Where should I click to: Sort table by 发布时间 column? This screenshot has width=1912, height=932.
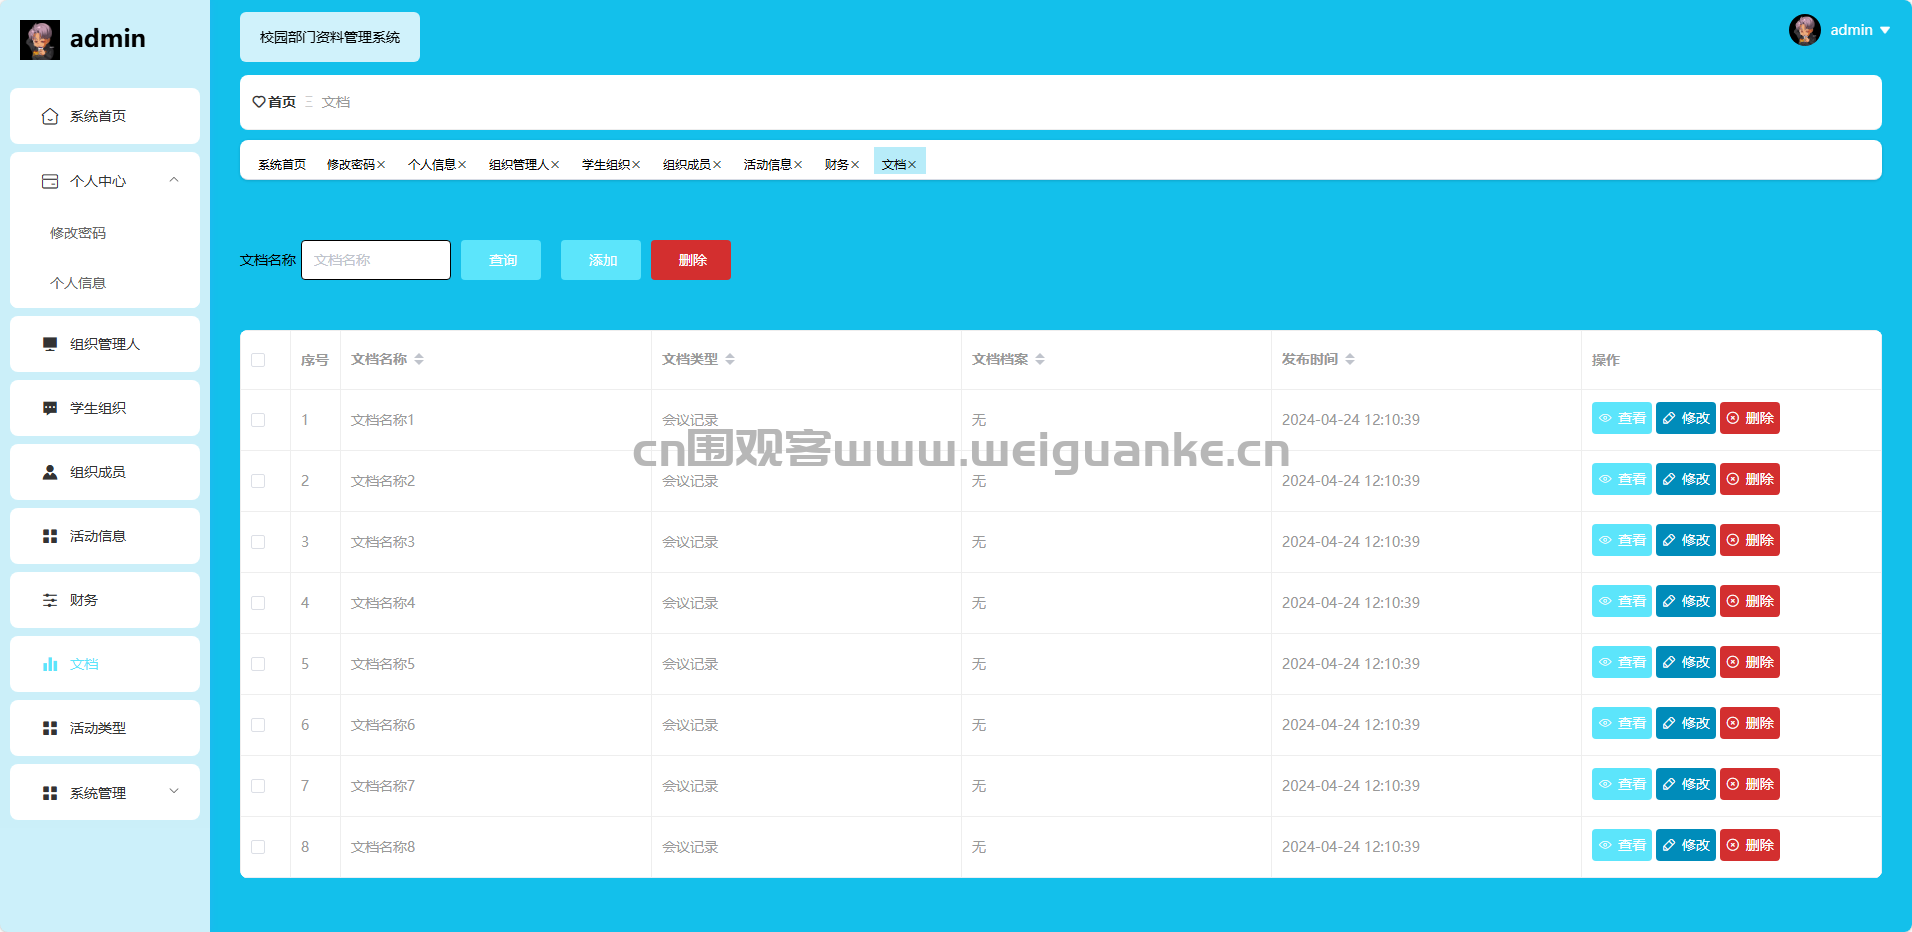pos(1350,359)
